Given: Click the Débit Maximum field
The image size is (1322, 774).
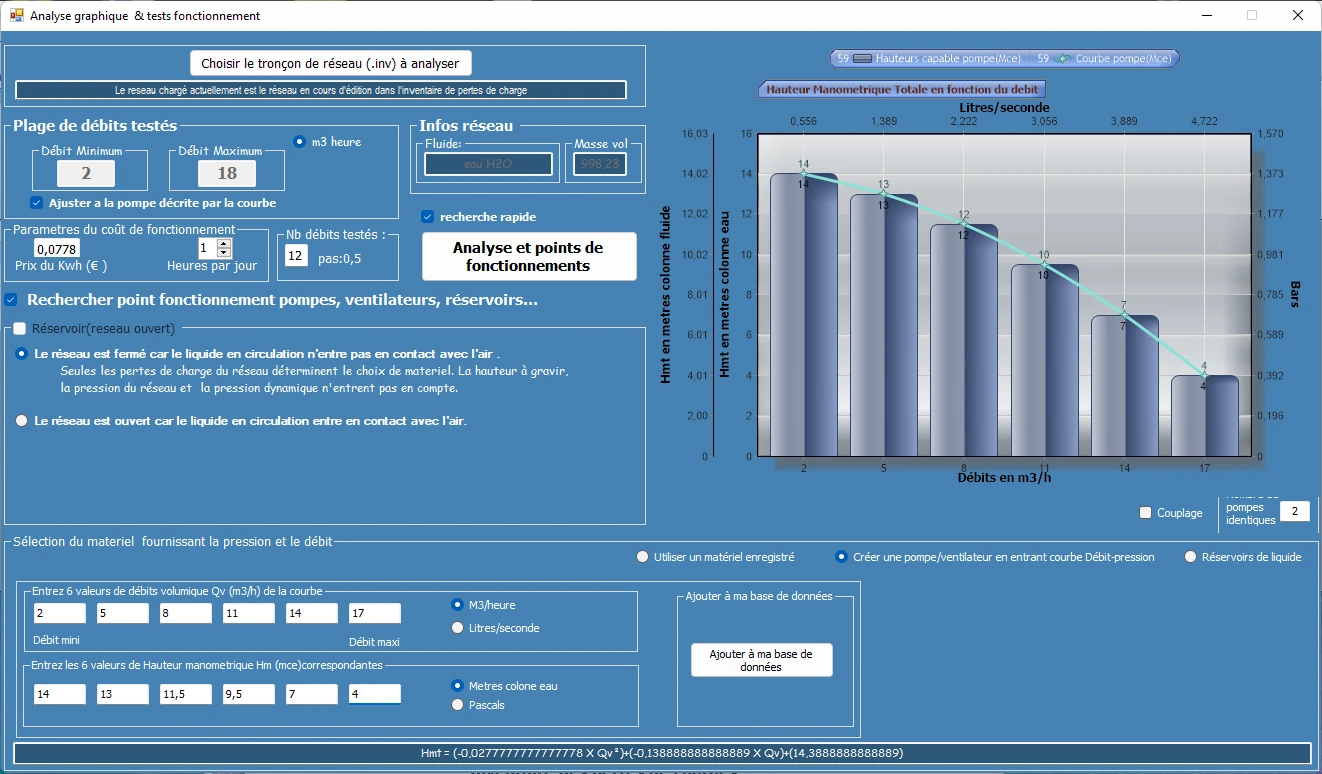Looking at the screenshot, I should click(x=227, y=174).
